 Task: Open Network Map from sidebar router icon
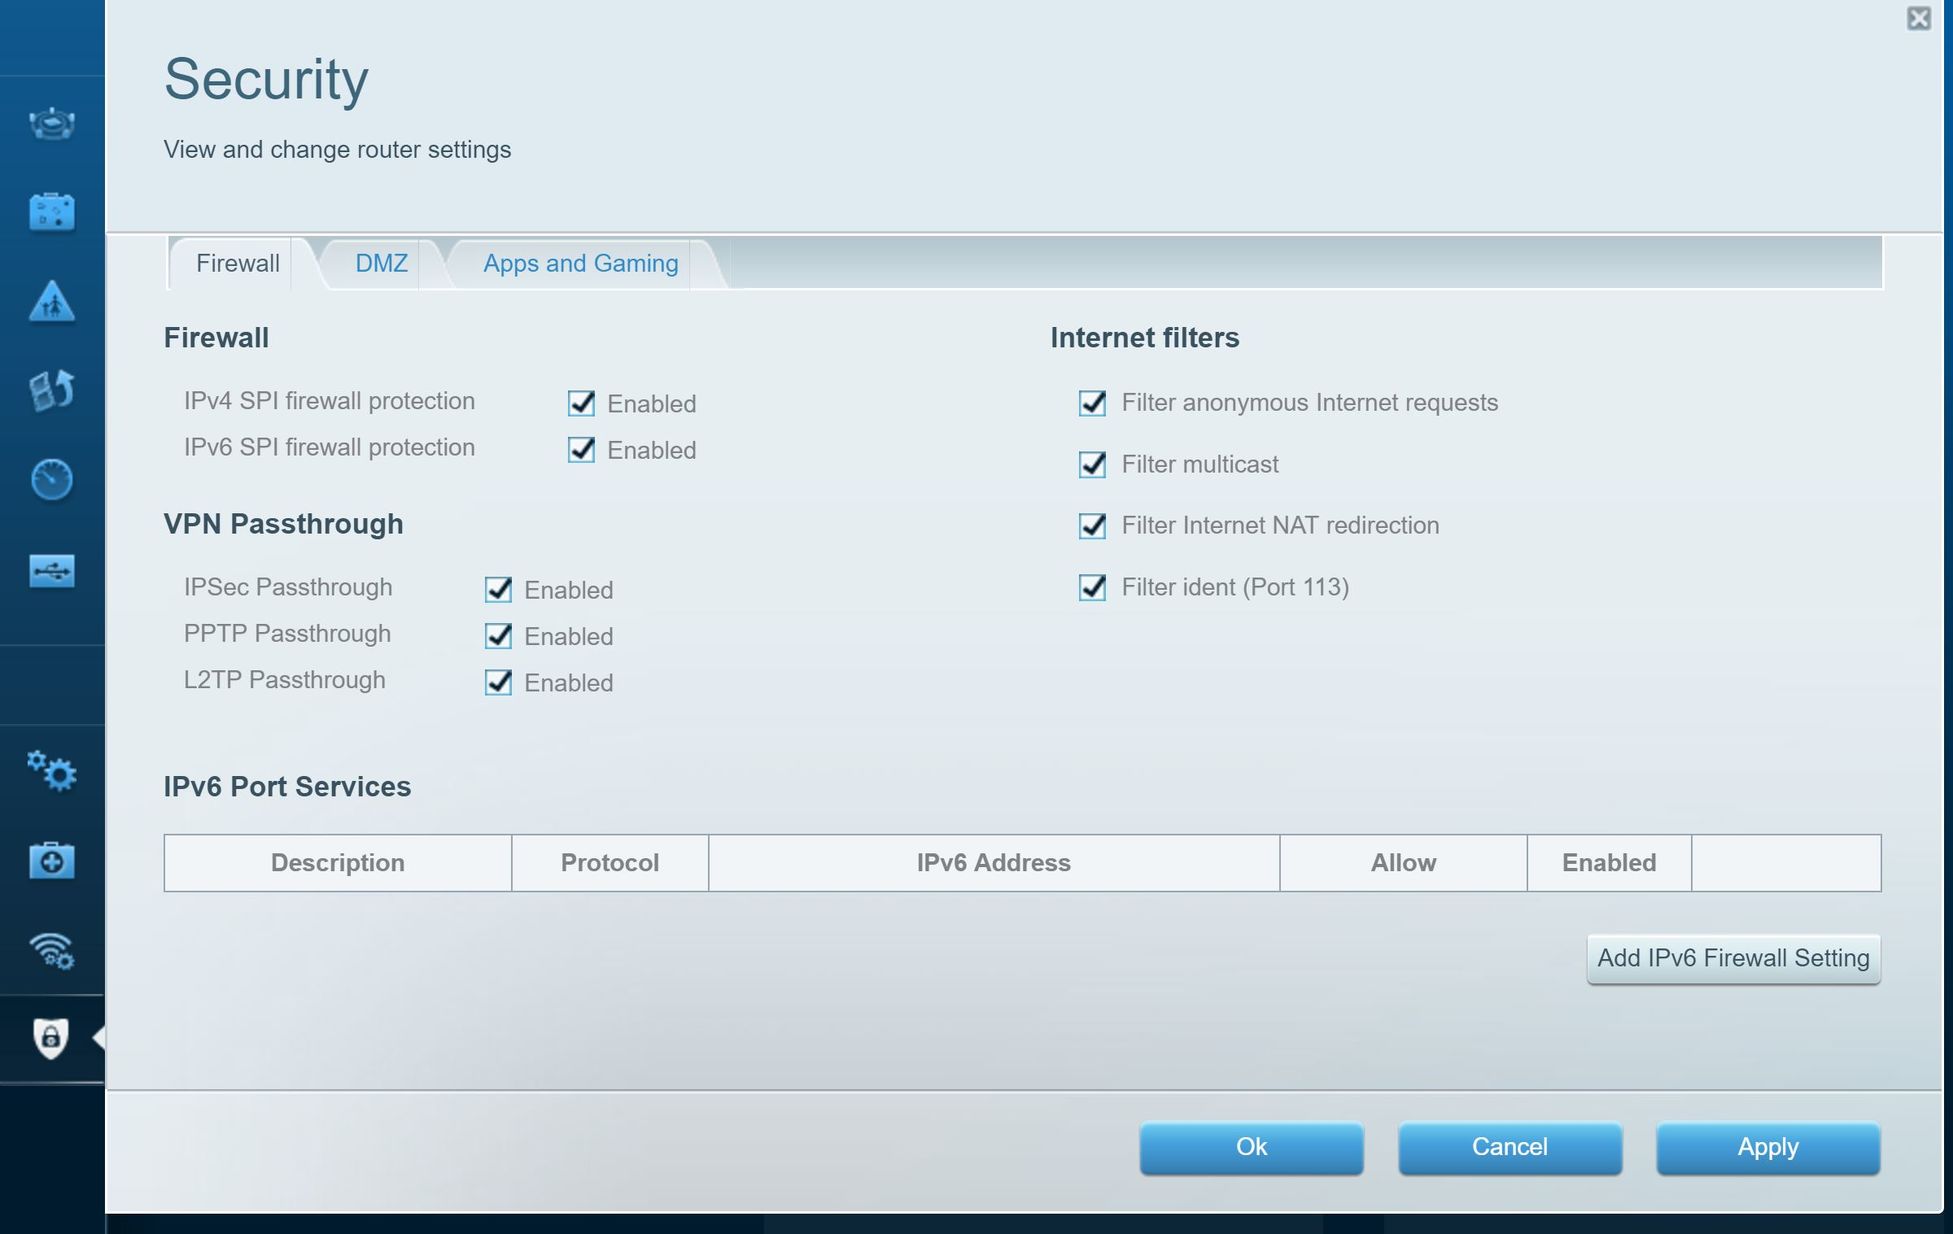pyautogui.click(x=51, y=124)
